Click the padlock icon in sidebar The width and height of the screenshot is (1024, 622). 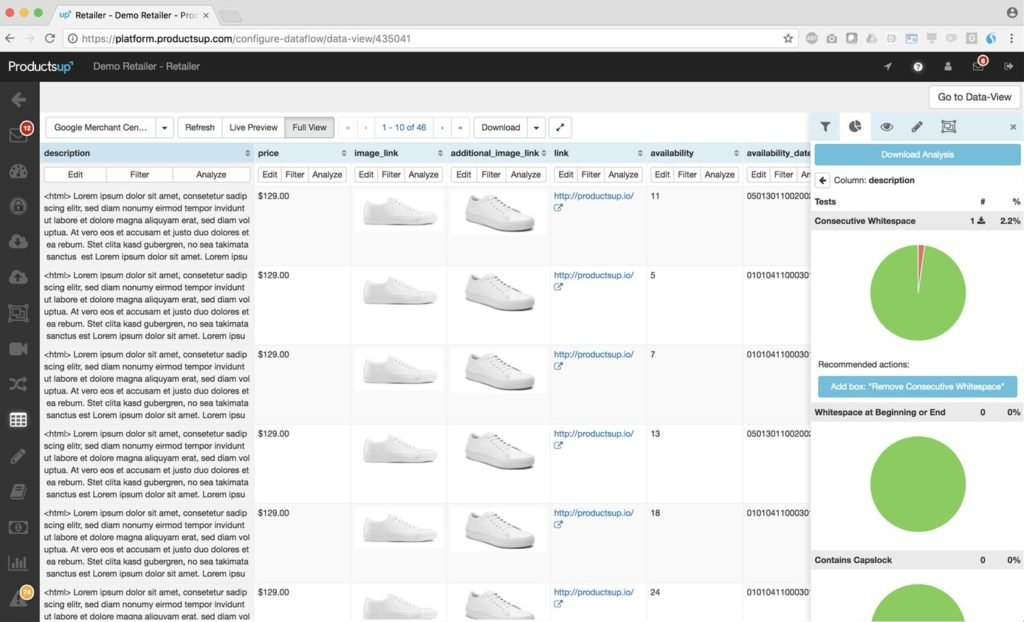point(18,206)
